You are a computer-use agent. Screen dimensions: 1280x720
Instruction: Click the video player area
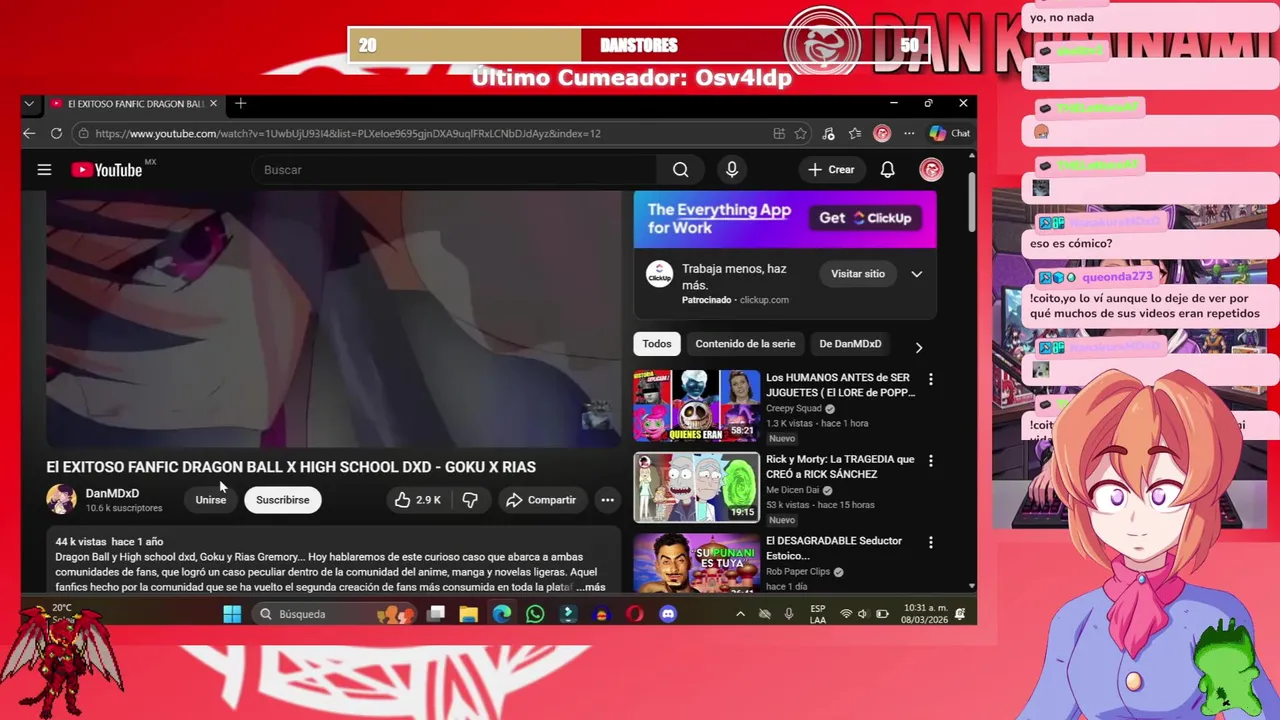(334, 318)
